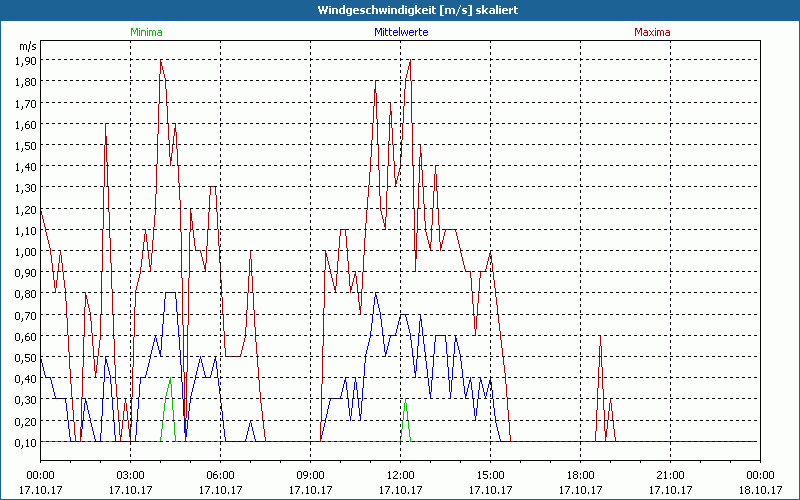Click the 0,10 y-axis value label
Image resolution: width=800 pixels, height=500 pixels.
click(25, 442)
